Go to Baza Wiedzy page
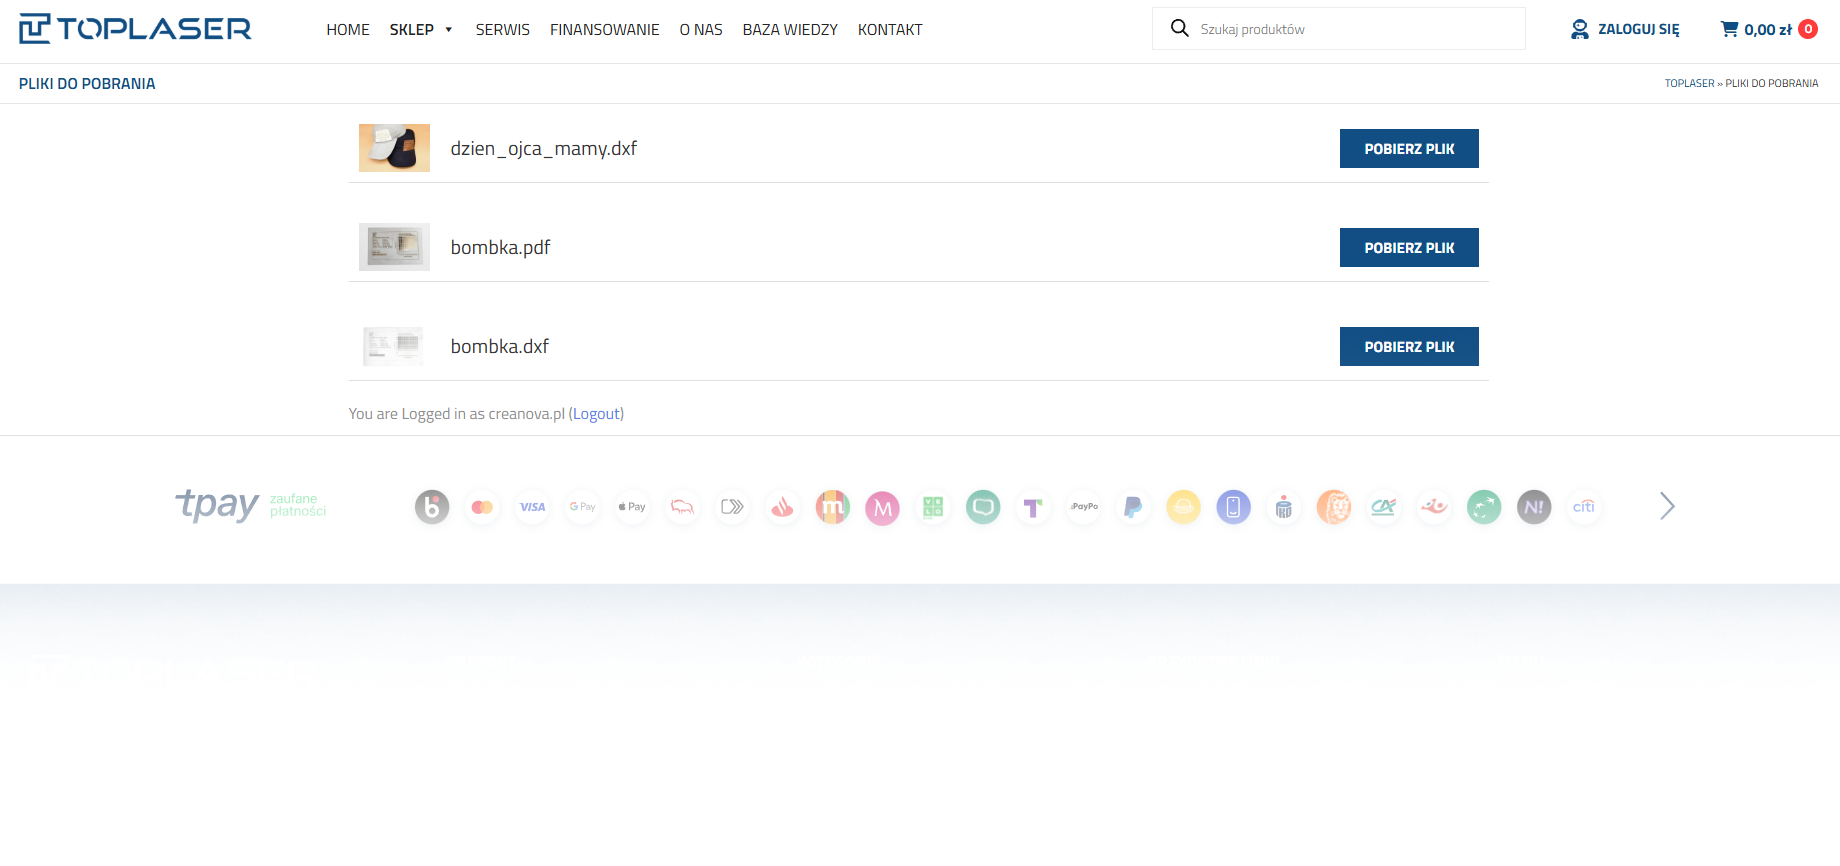 (789, 30)
